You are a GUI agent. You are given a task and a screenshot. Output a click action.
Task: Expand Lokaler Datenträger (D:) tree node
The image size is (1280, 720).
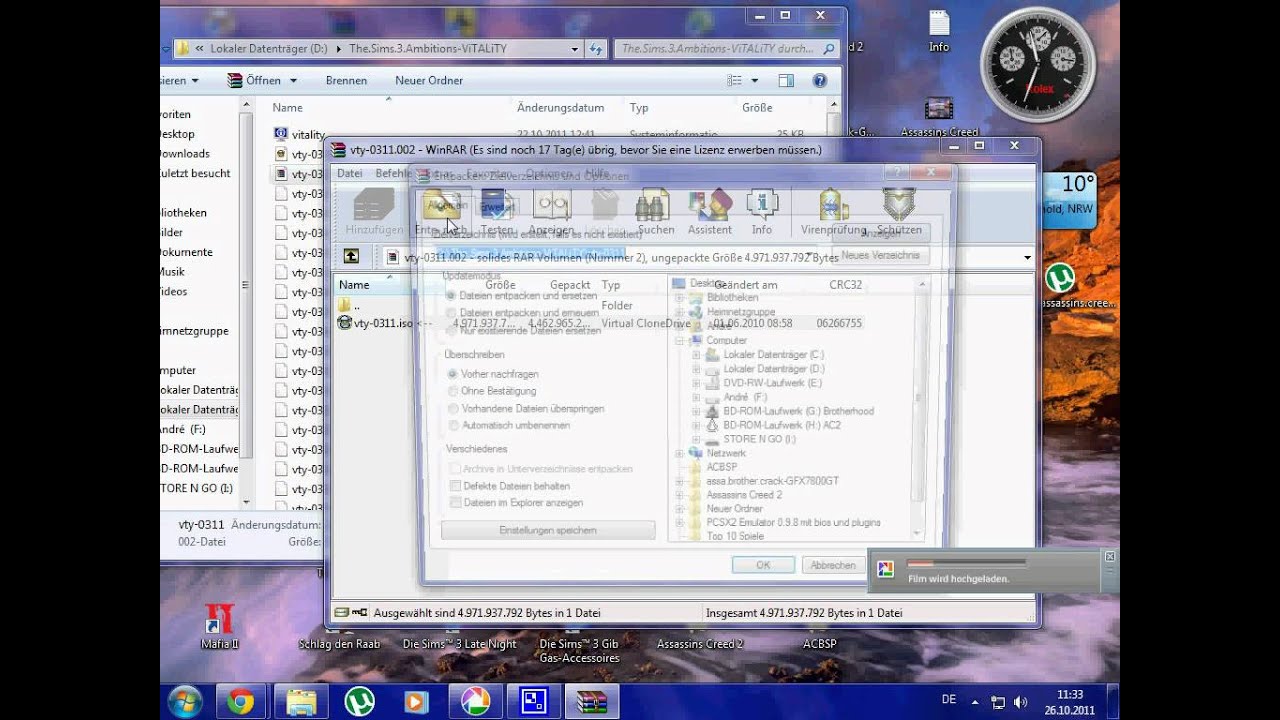(x=696, y=369)
